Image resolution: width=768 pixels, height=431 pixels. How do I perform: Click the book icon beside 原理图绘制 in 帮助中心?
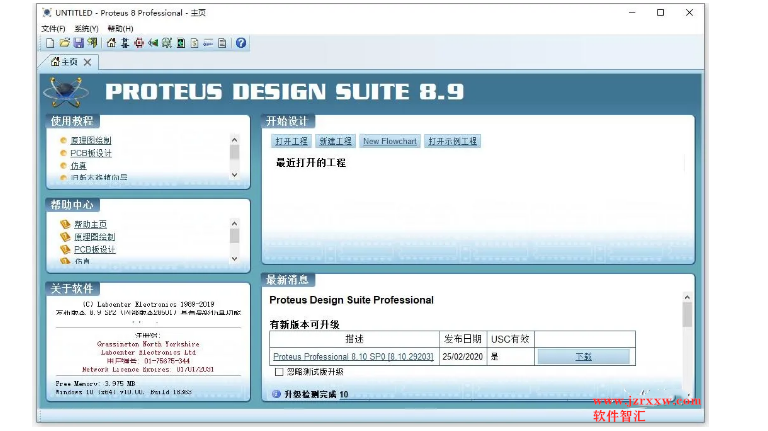65,237
